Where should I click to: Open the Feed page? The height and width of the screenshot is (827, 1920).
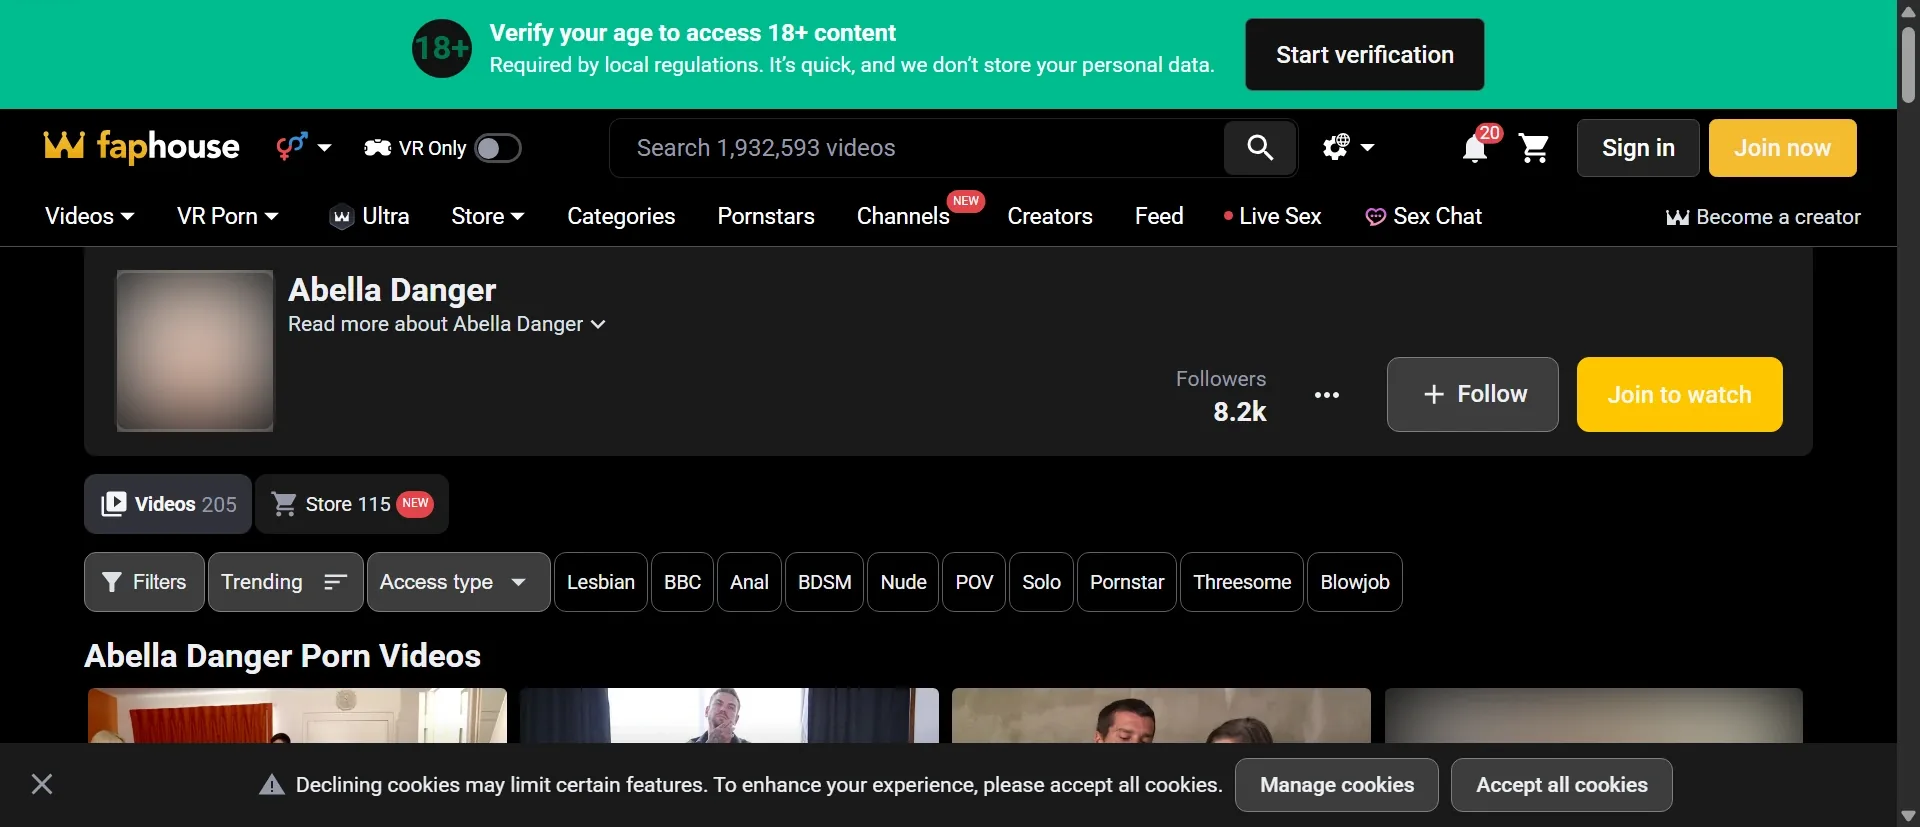click(x=1159, y=216)
